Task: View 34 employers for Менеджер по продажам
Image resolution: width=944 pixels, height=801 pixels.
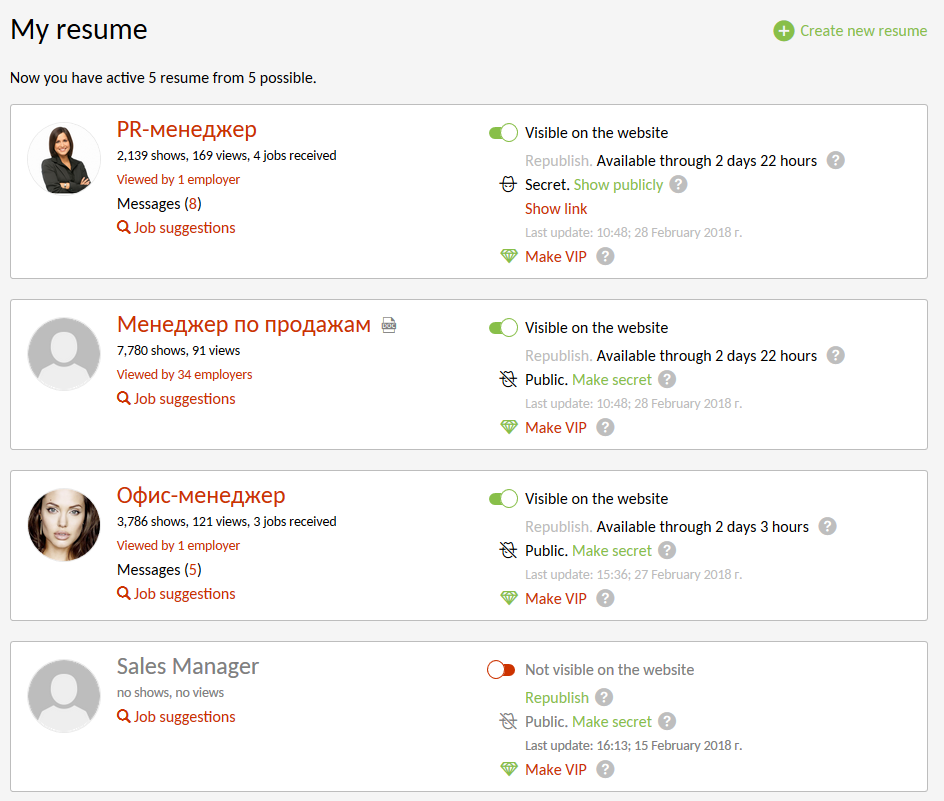Action: point(184,374)
